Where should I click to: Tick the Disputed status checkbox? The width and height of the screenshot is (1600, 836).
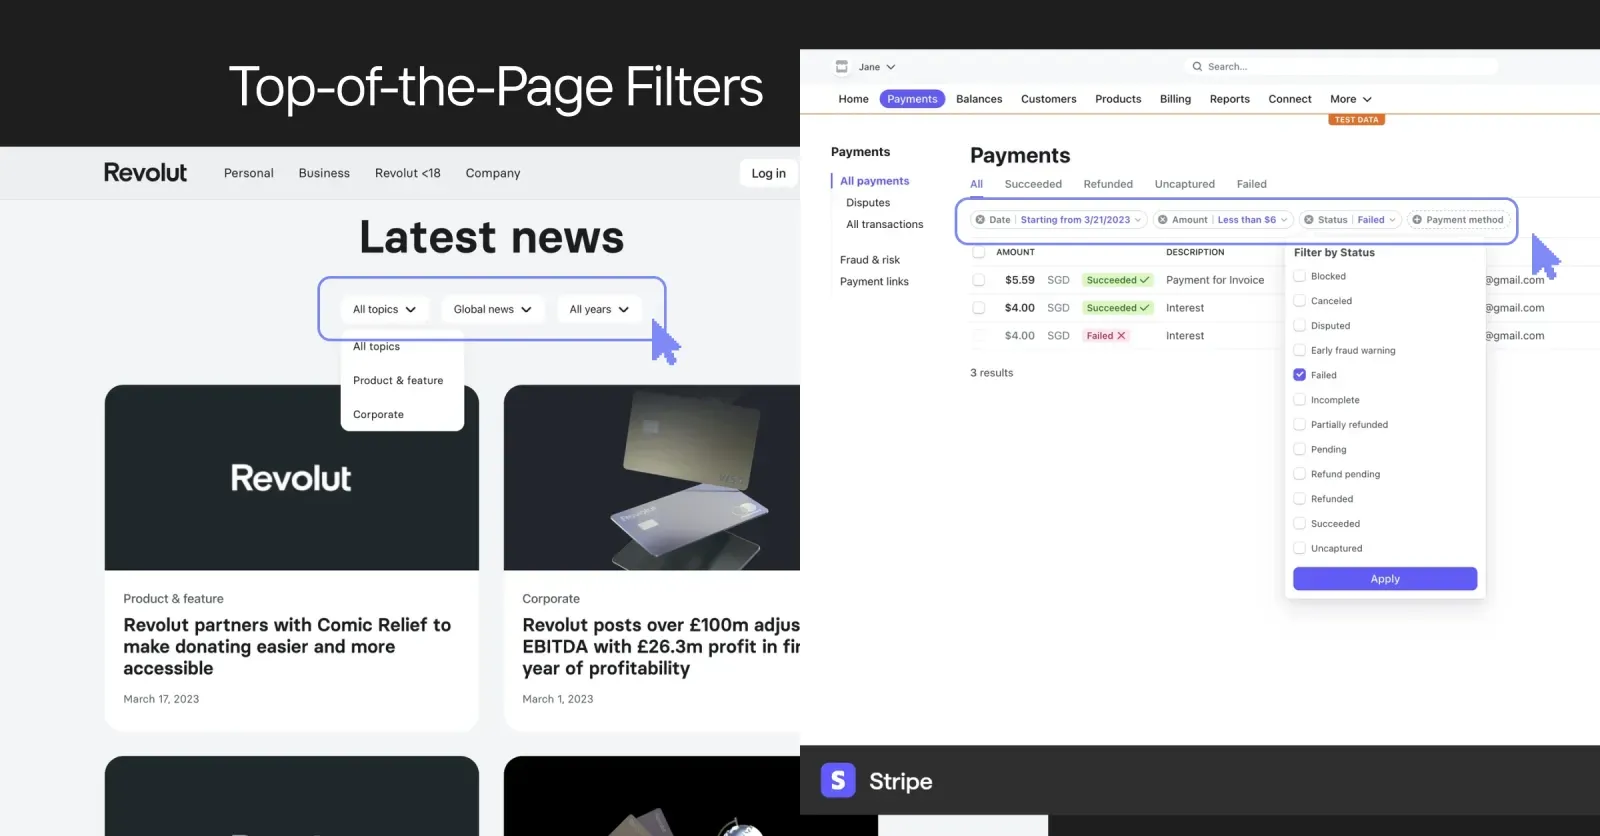(1300, 326)
